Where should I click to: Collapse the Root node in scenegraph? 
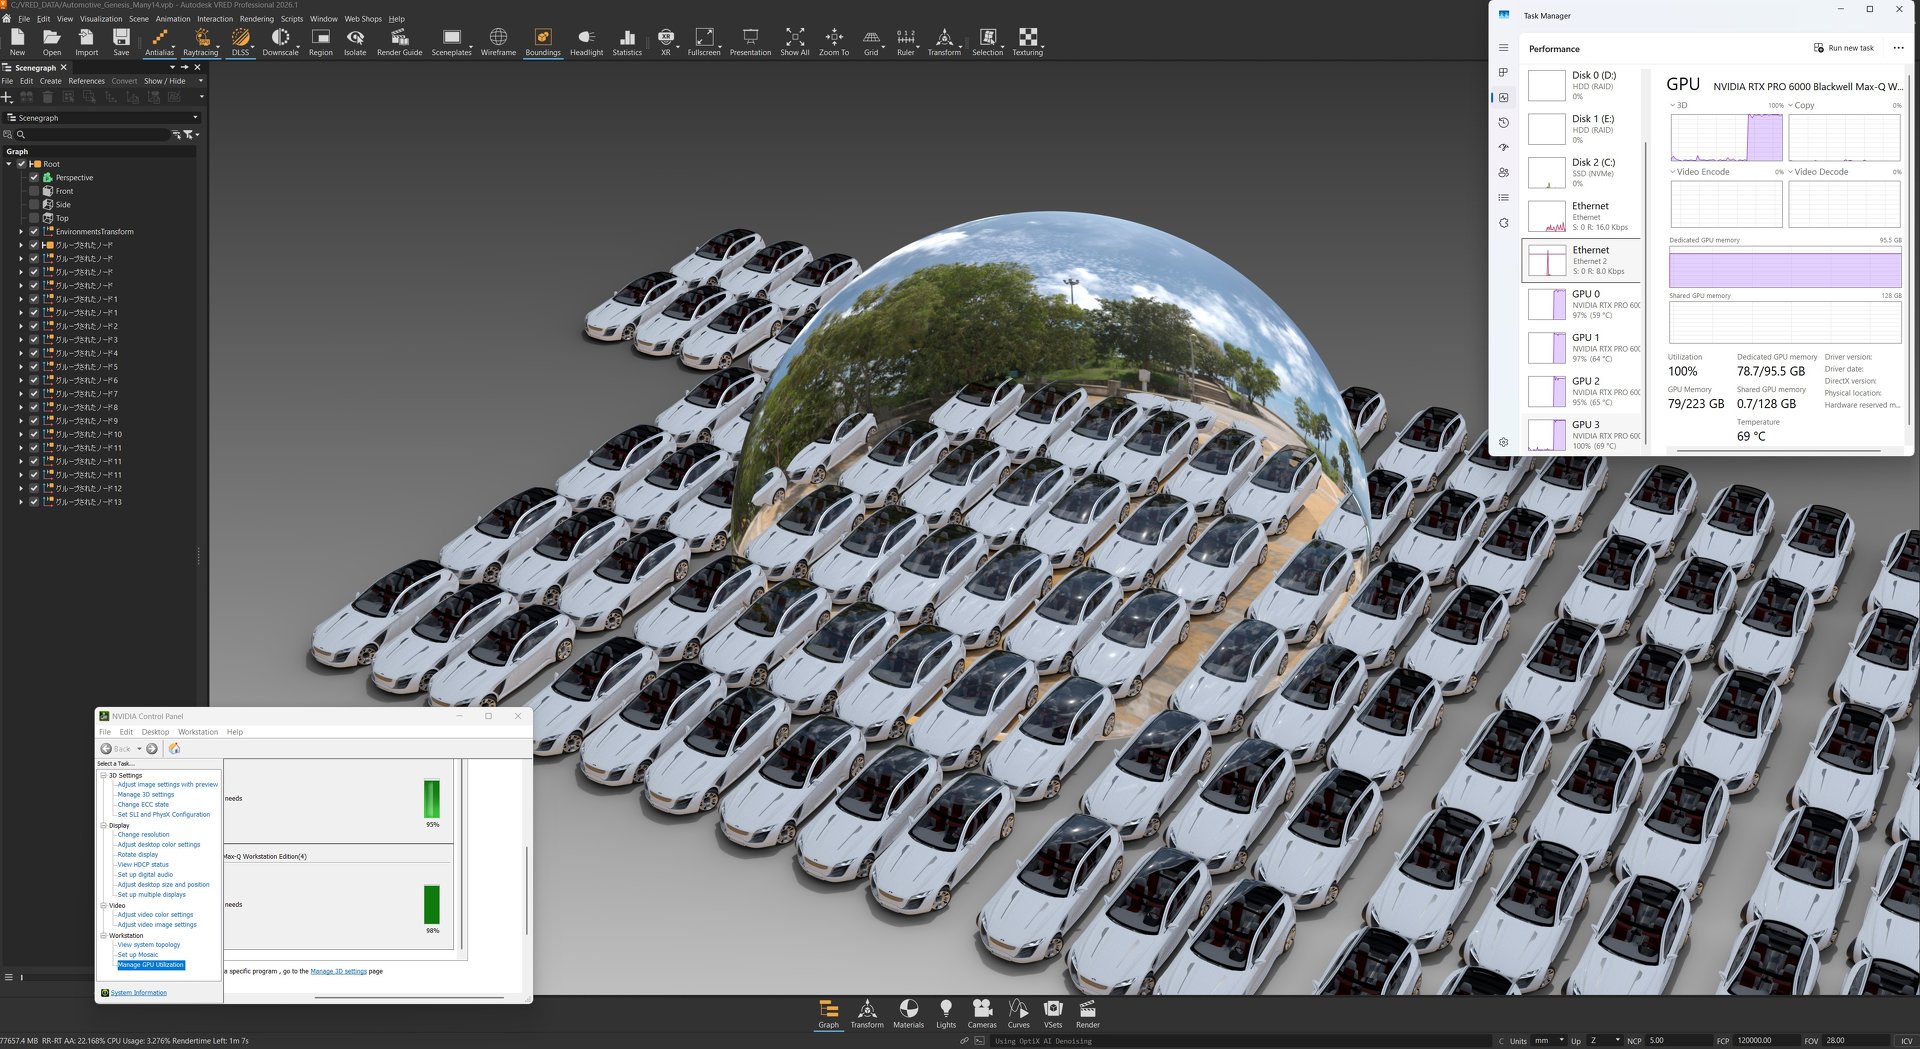click(9, 164)
